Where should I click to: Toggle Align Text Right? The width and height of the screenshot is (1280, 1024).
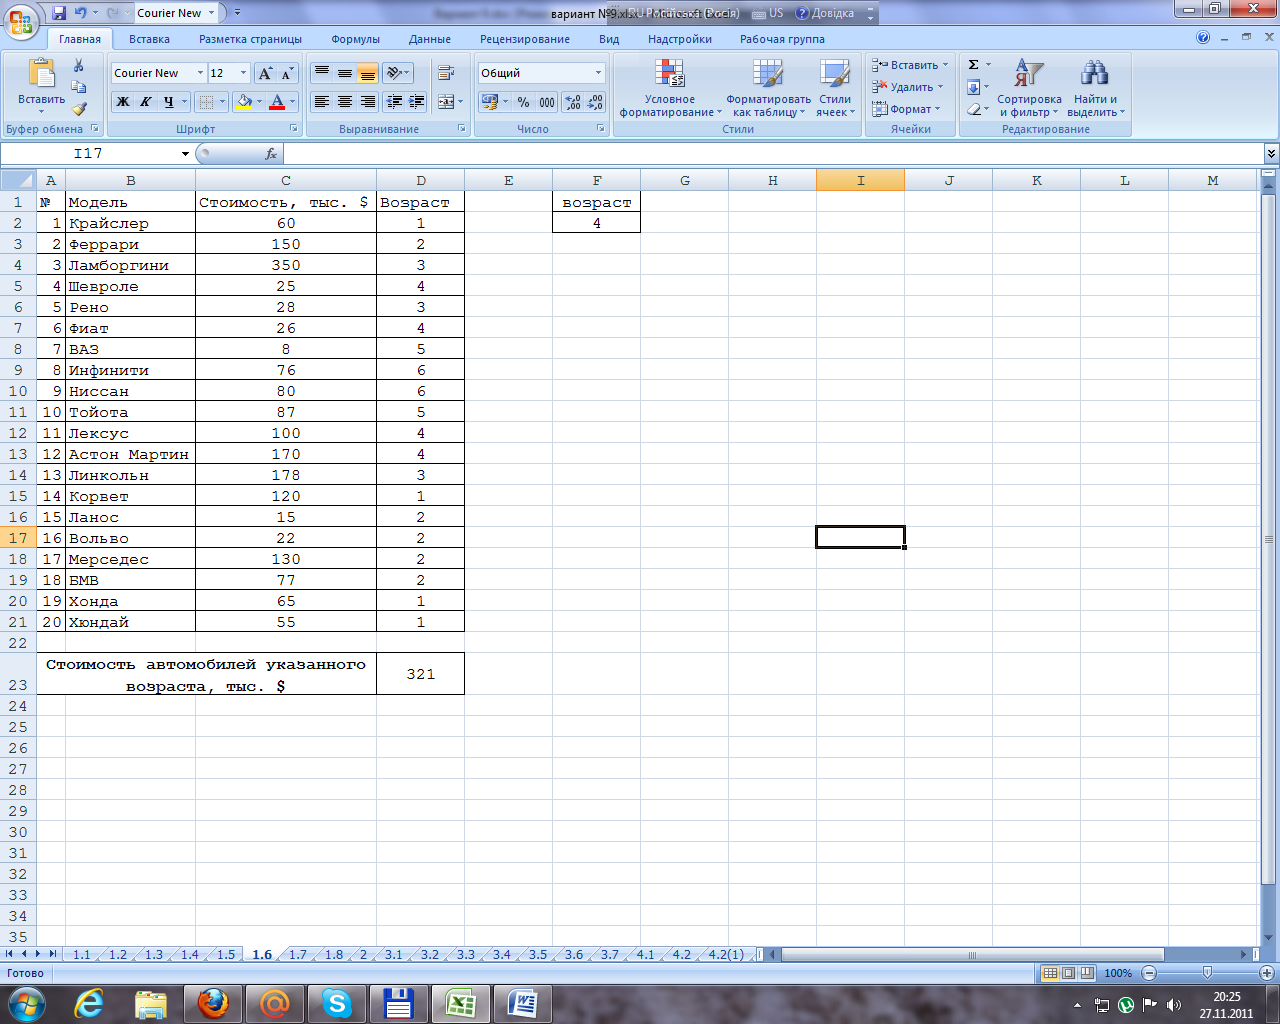(x=367, y=102)
